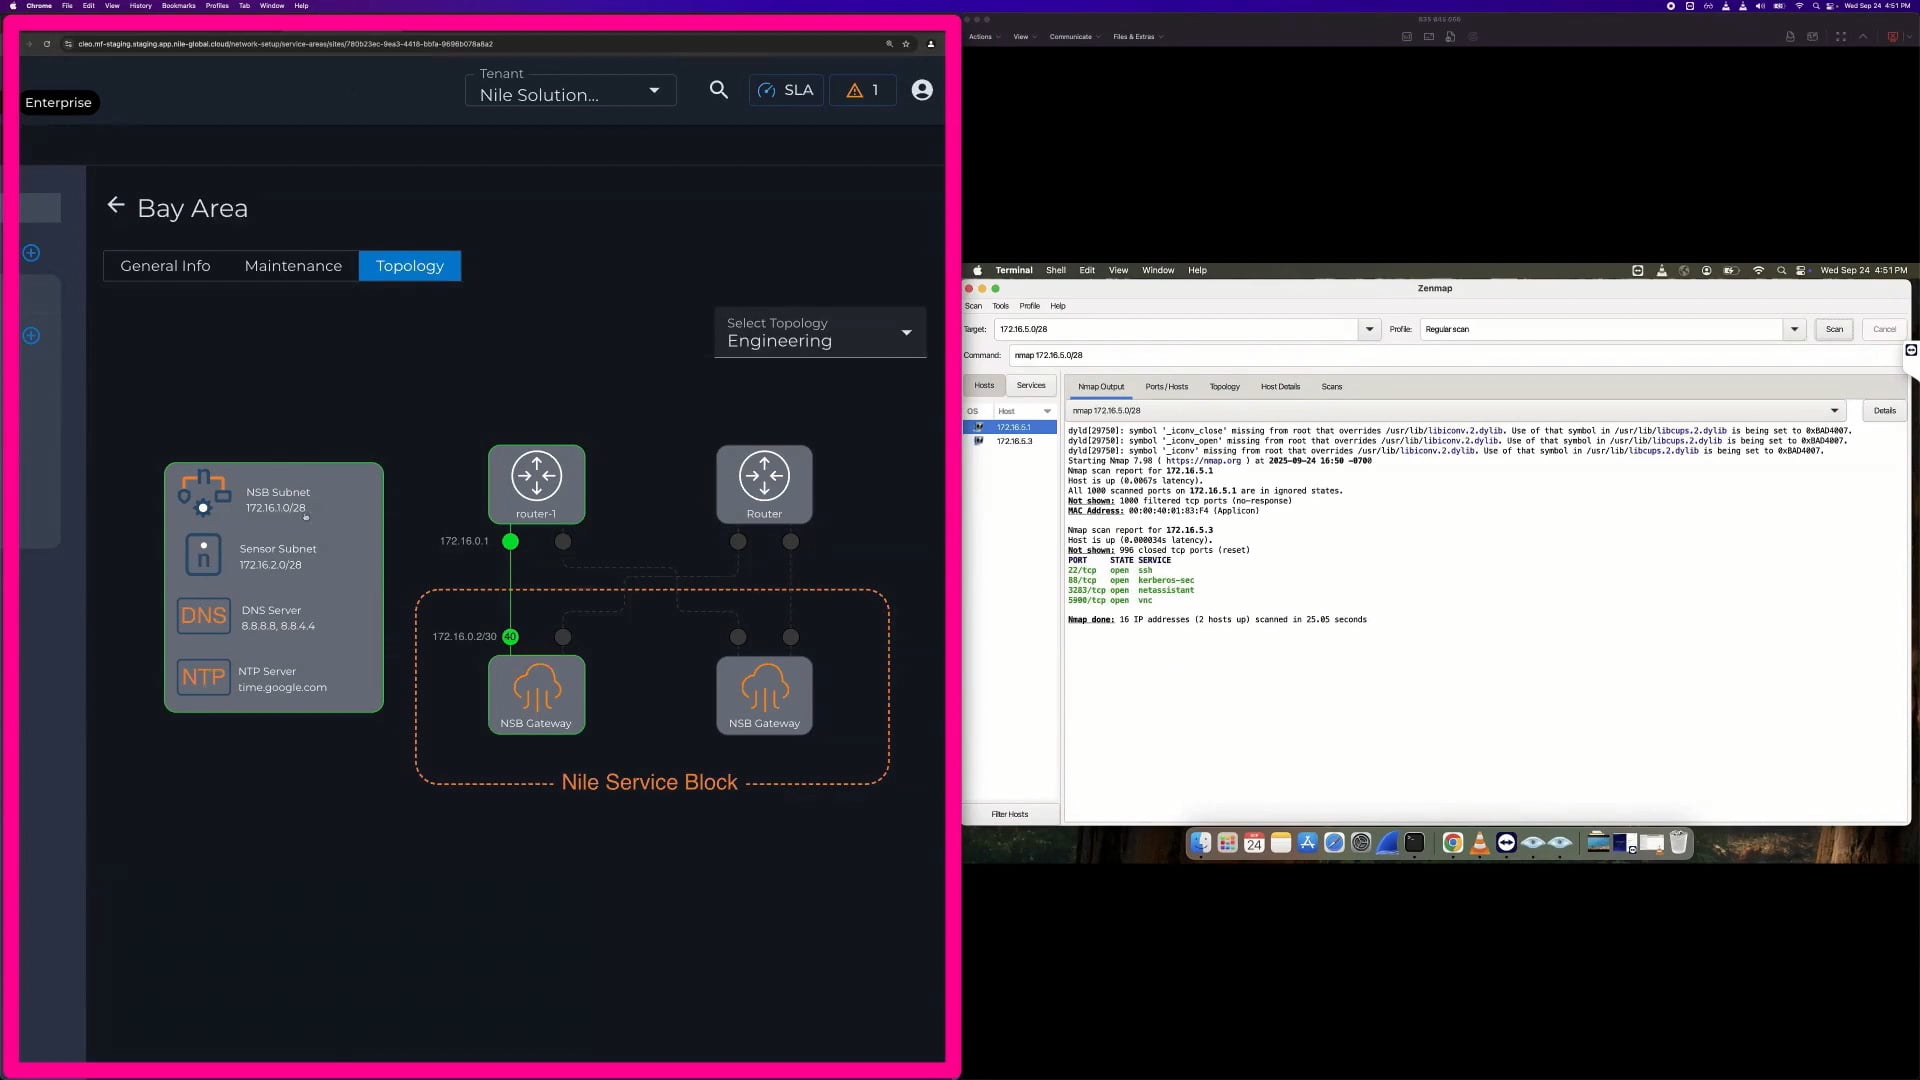This screenshot has height=1080, width=1920.
Task: Switch to the Maintenance tab
Action: [292, 266]
